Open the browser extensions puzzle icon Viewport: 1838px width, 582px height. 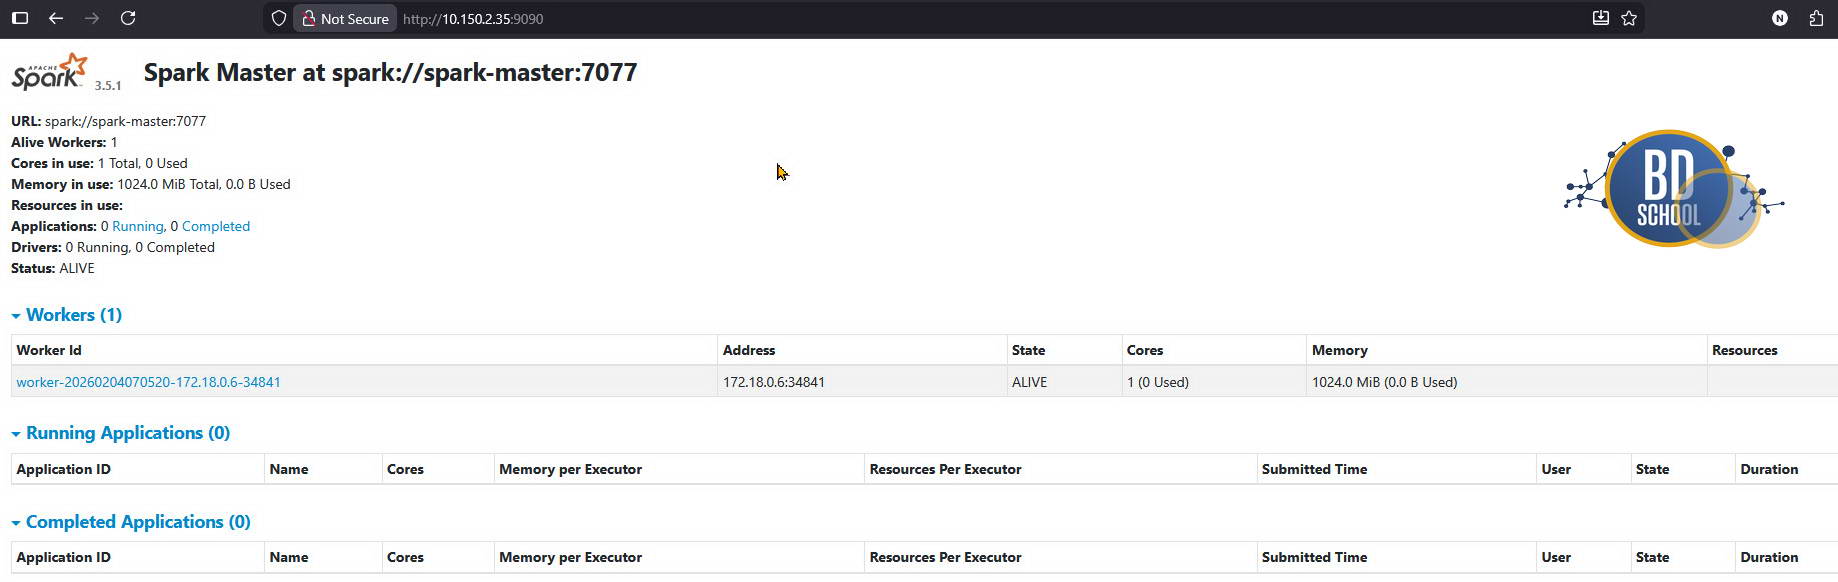(x=1816, y=18)
